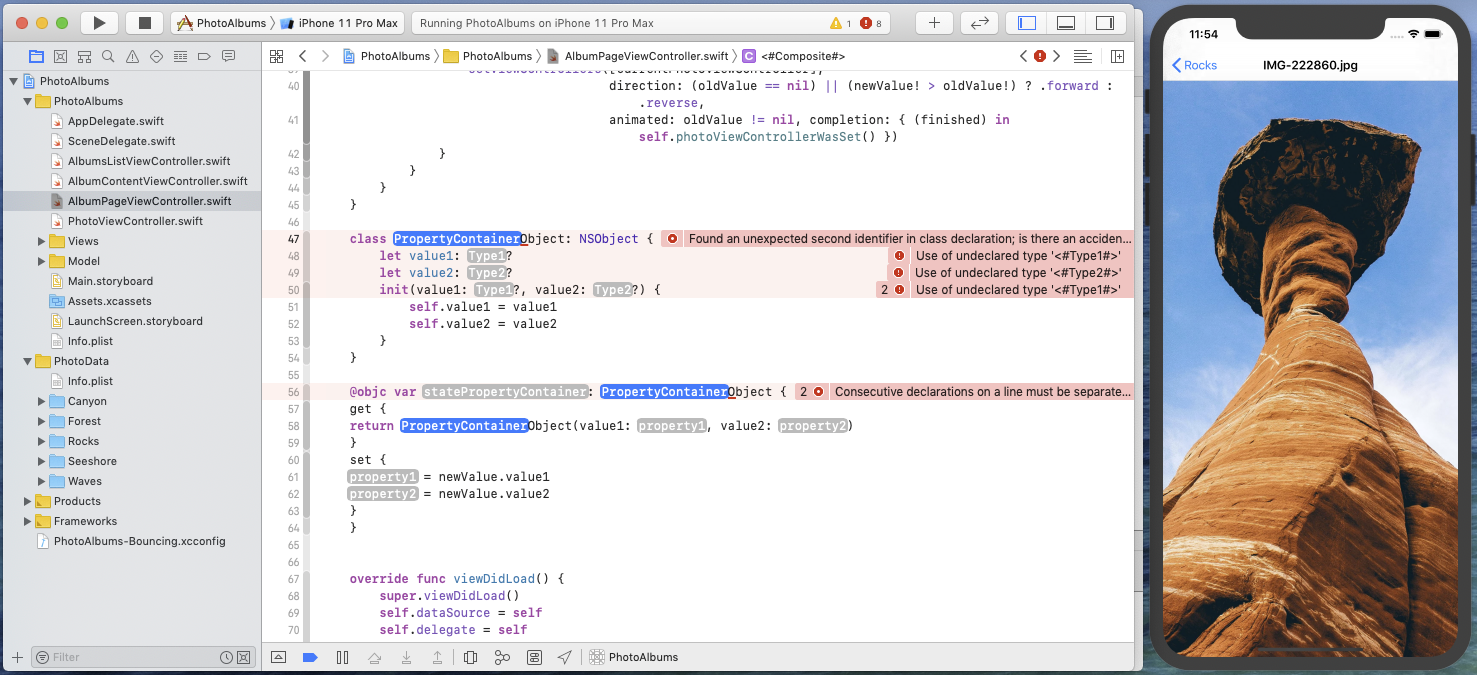This screenshot has width=1477, height=675.
Task: Show code review back-forth arrows button
Action: click(x=980, y=23)
